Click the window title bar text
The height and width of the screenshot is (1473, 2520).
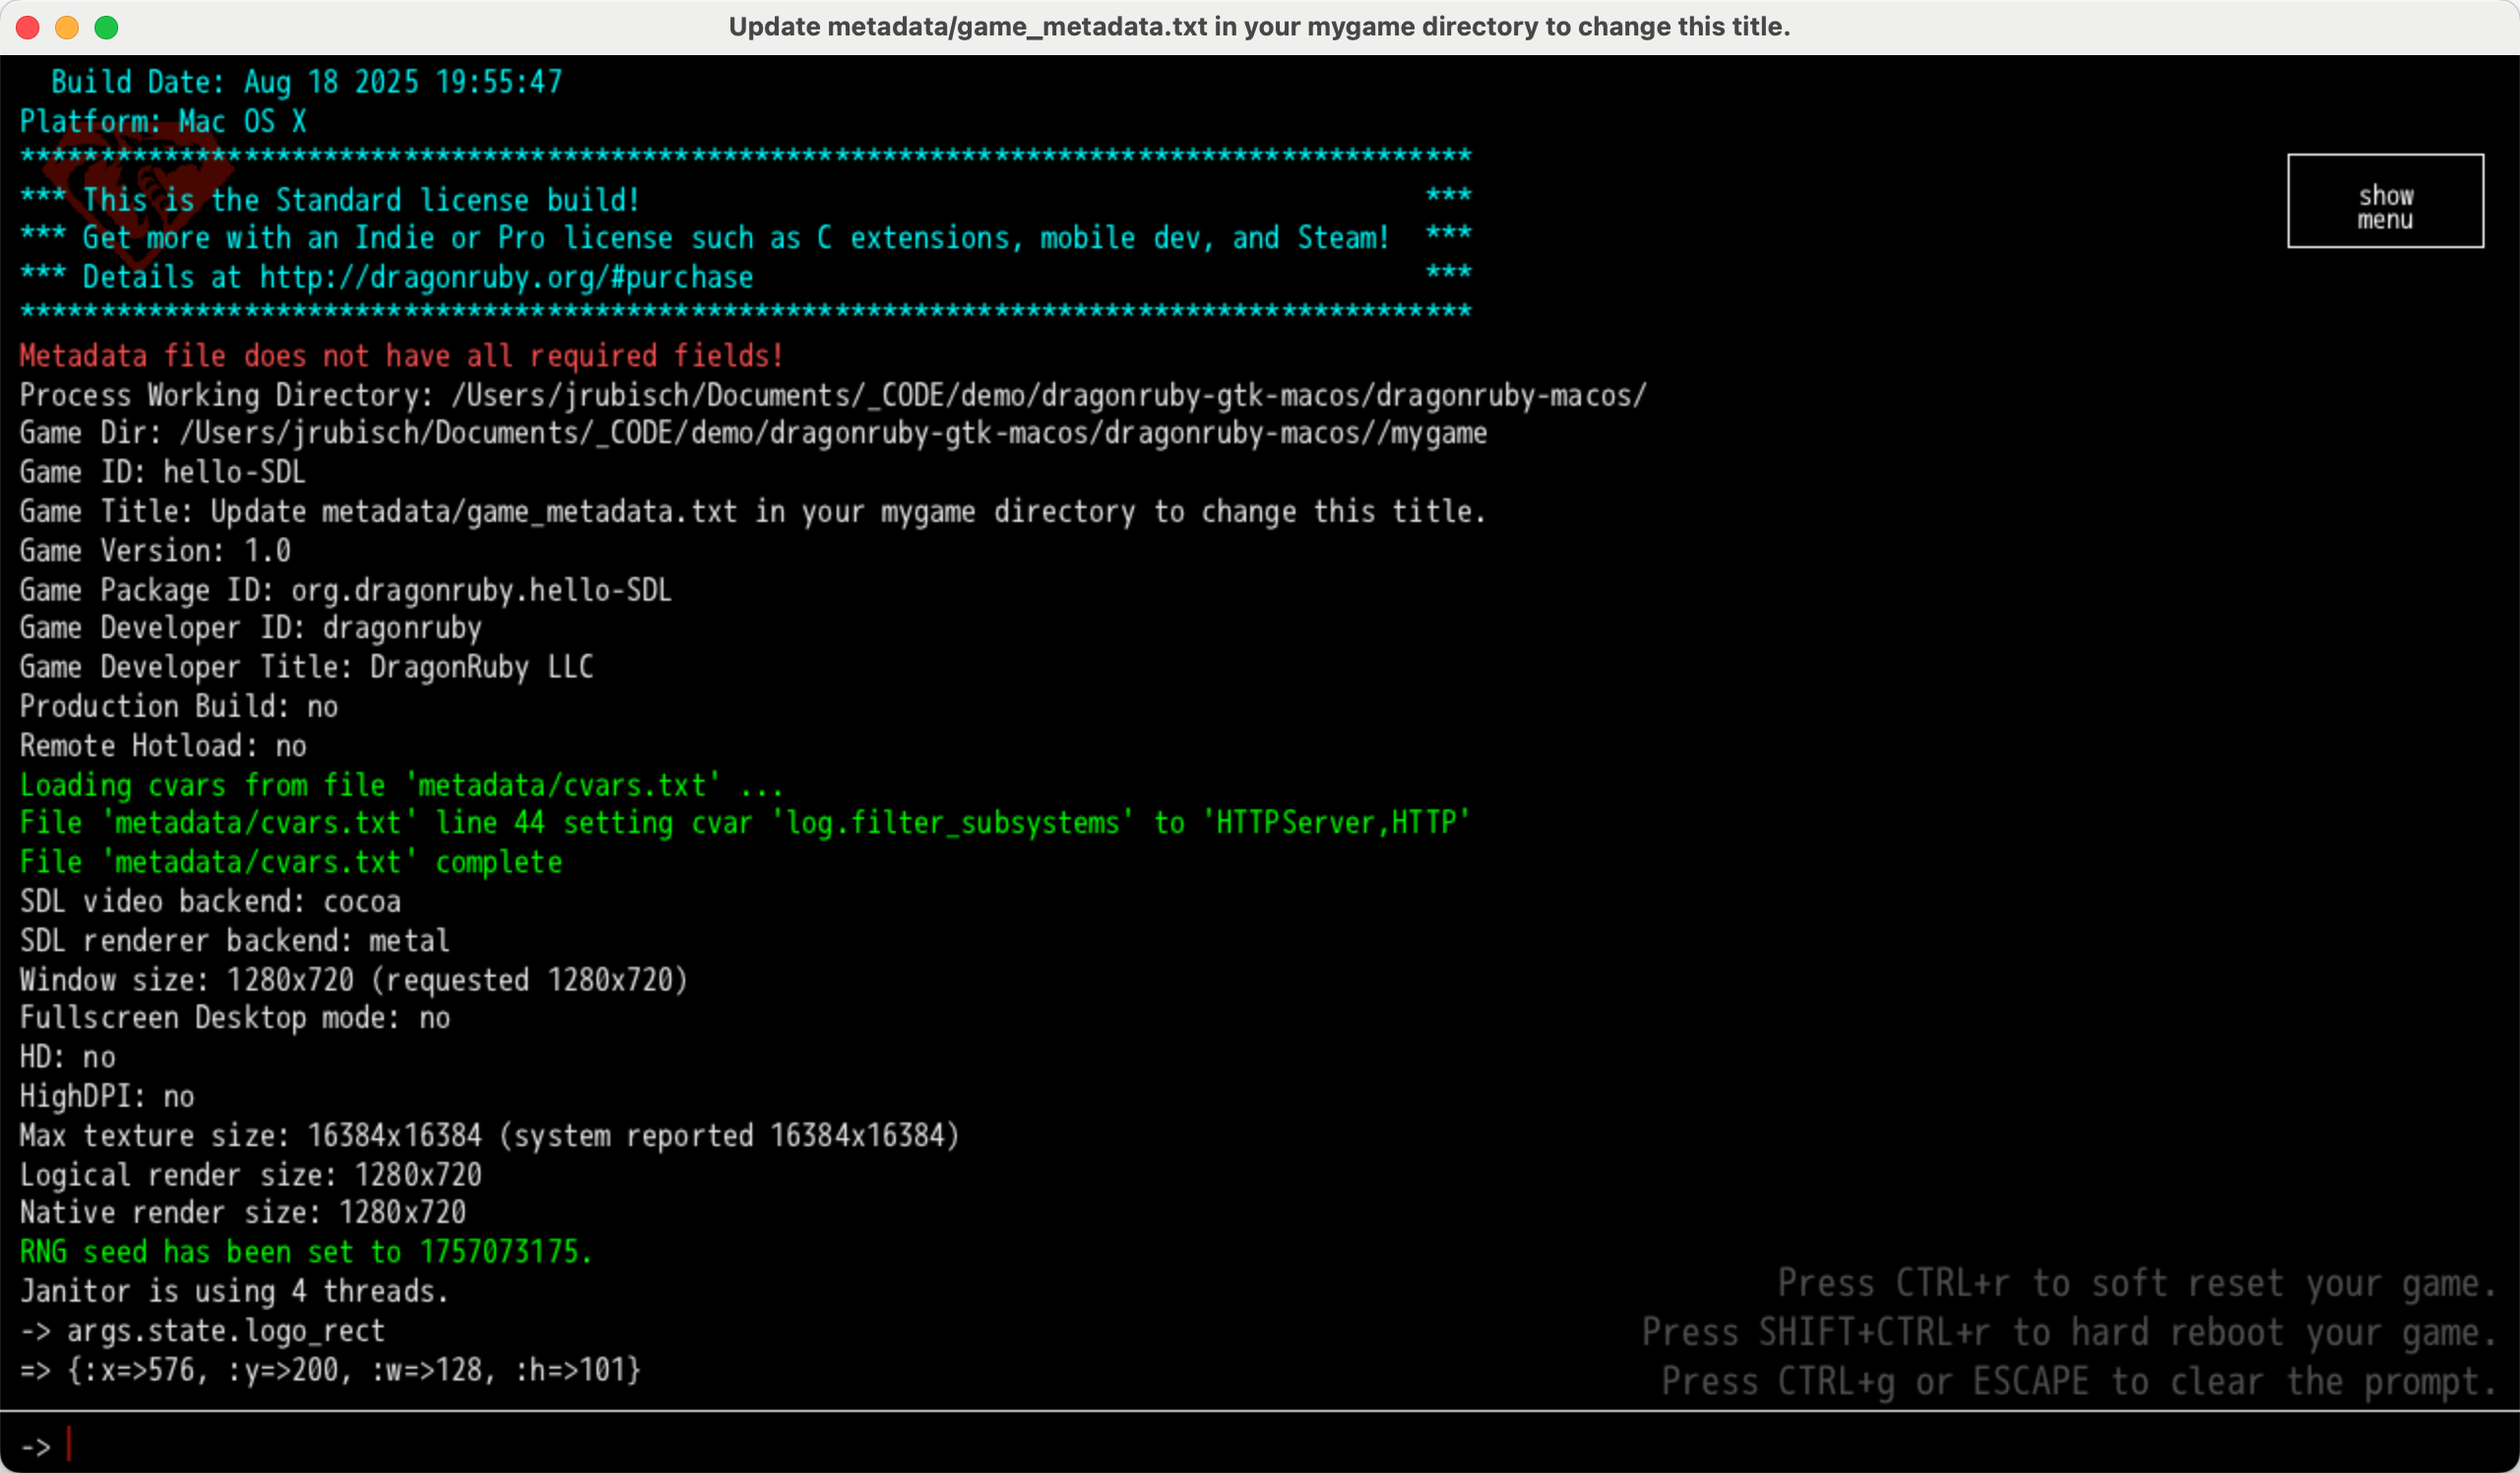tap(1258, 27)
